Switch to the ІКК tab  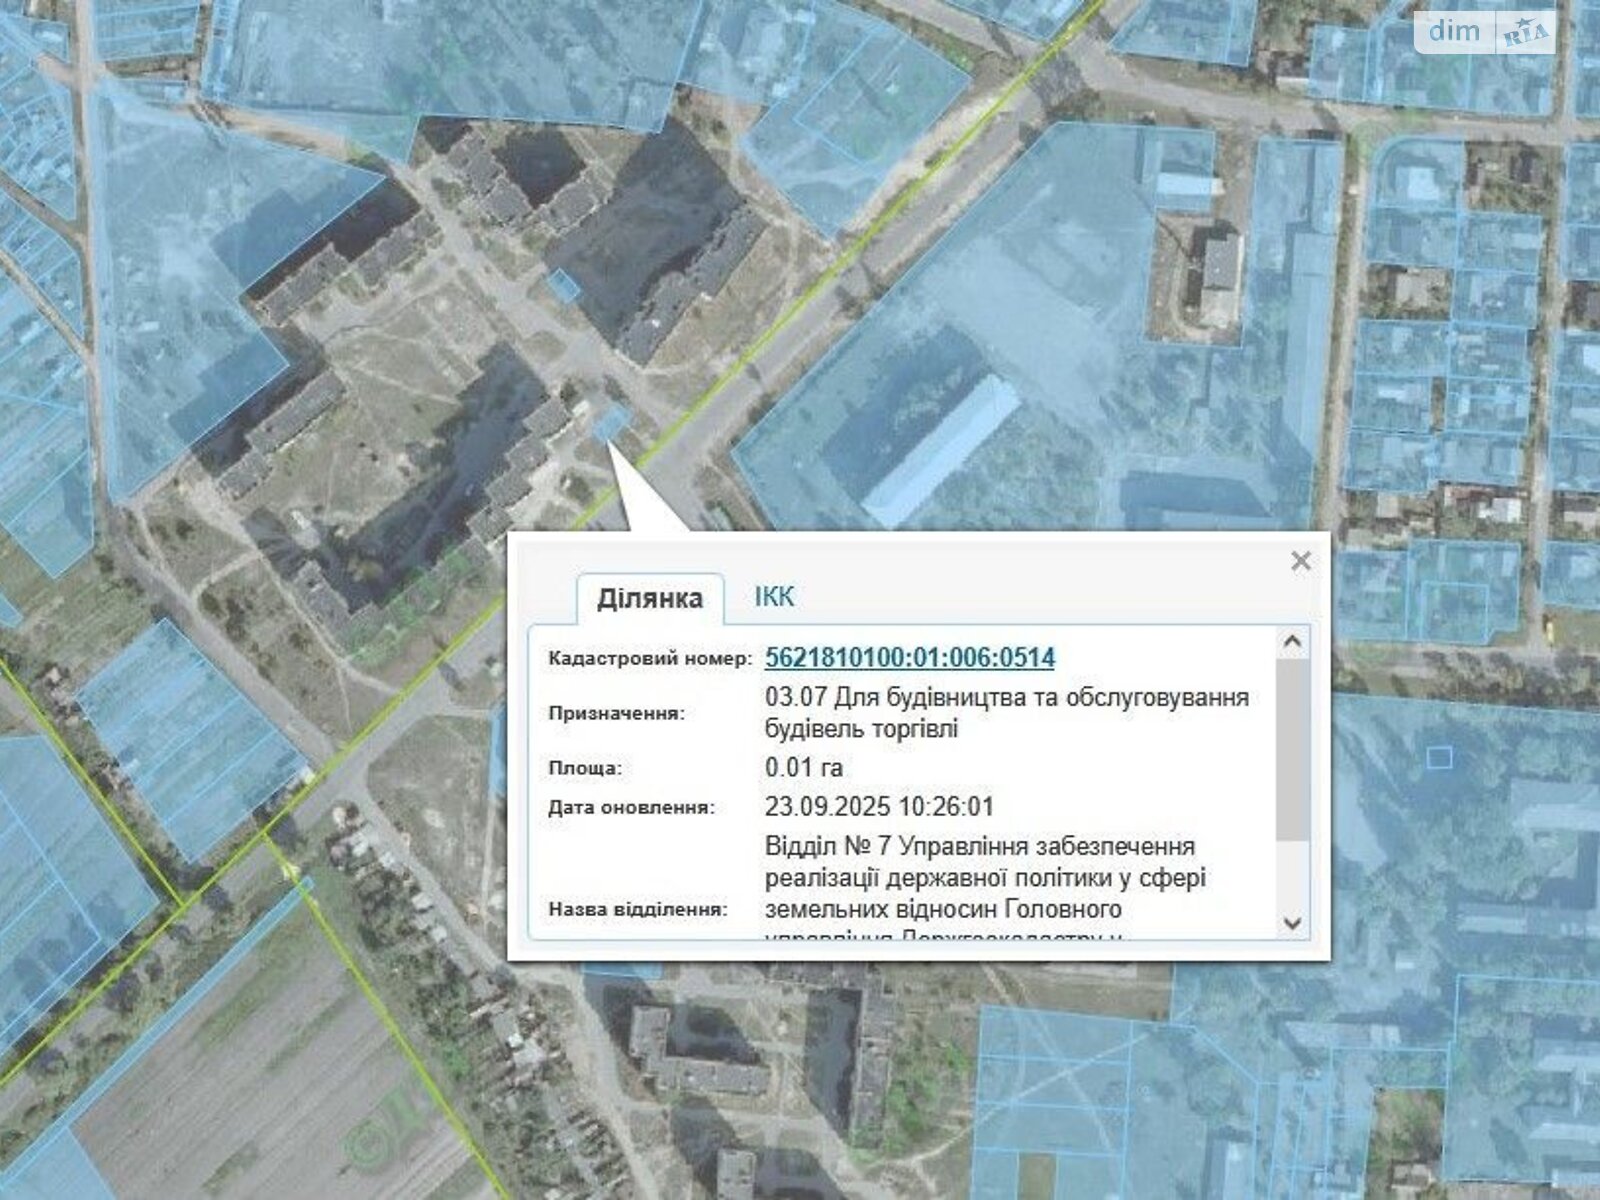click(x=776, y=597)
